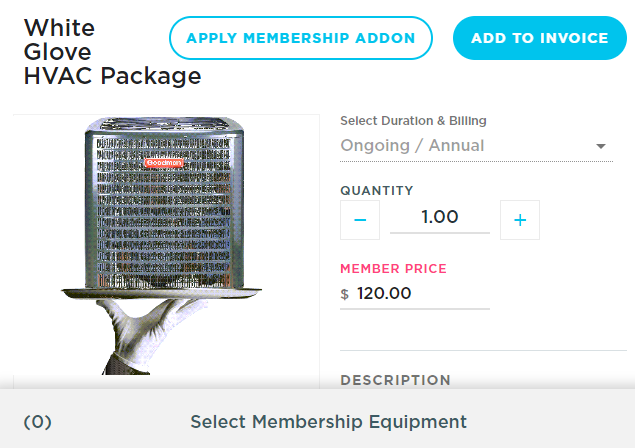Screen dimensions: 635x448
Task: Select the Description section heading
Action: click(x=395, y=380)
